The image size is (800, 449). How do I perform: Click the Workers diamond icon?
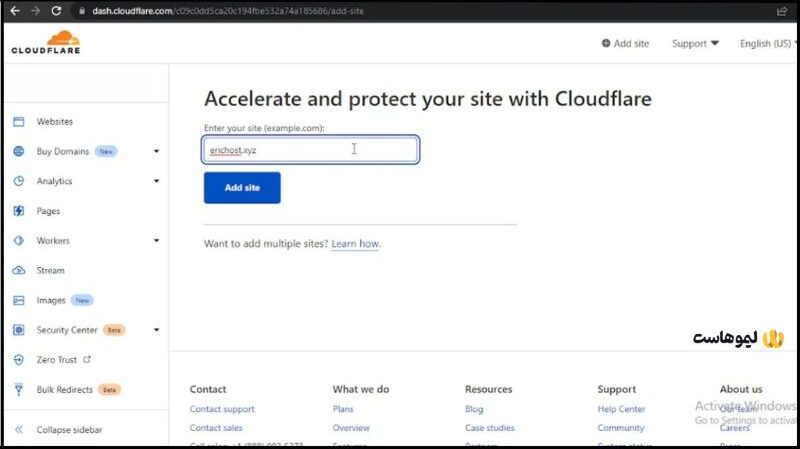click(x=19, y=240)
